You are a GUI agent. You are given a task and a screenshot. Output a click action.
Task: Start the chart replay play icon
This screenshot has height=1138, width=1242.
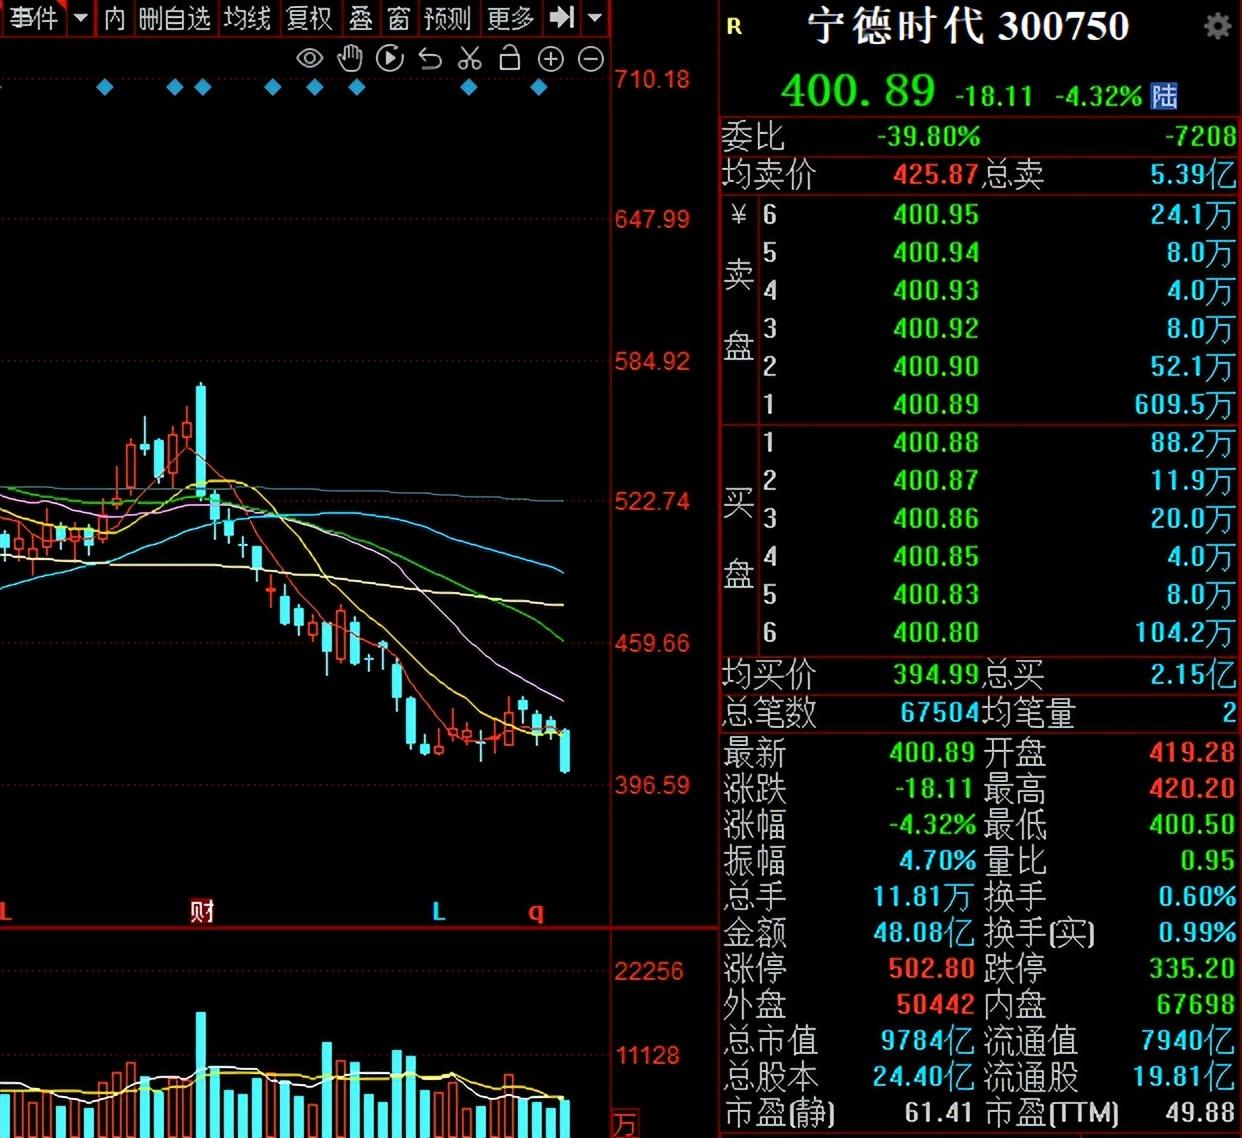(x=390, y=59)
